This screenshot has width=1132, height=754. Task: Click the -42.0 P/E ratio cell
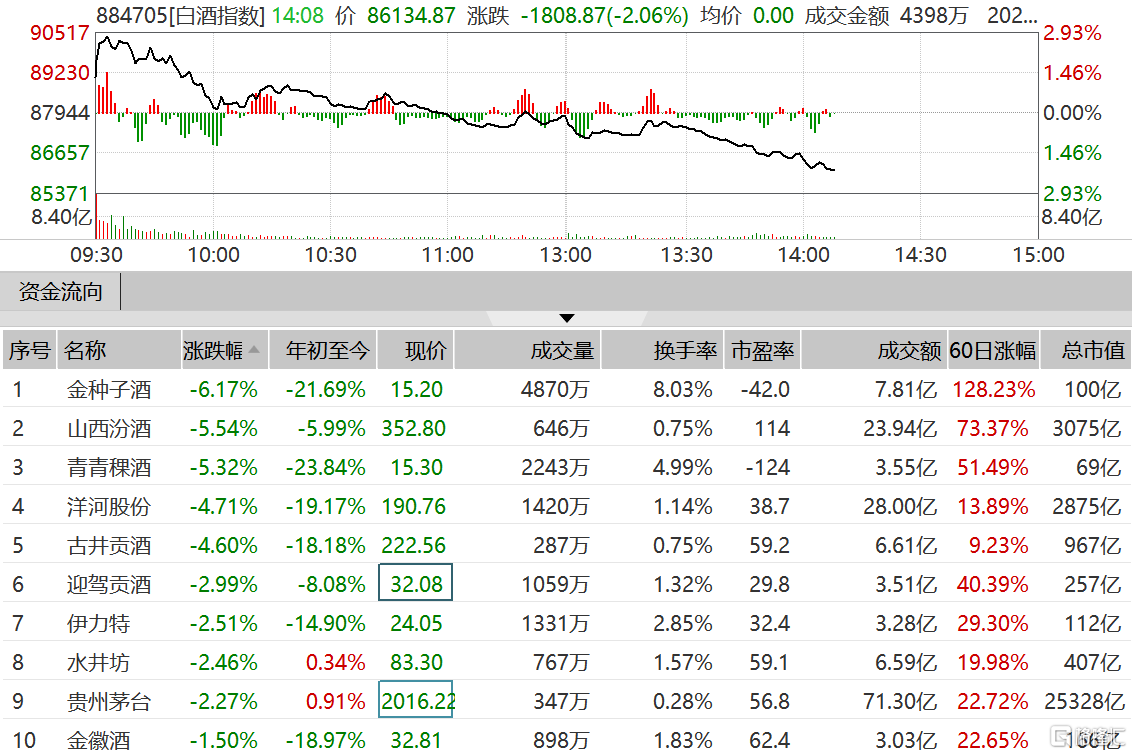765,389
